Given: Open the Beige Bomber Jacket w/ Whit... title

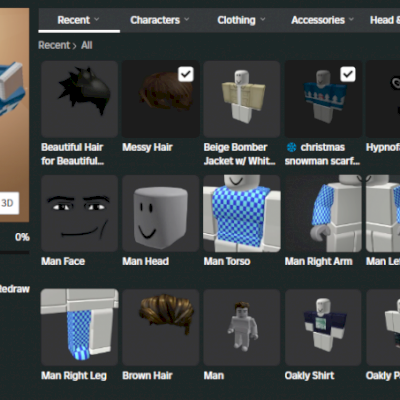Looking at the screenshot, I should [240, 154].
